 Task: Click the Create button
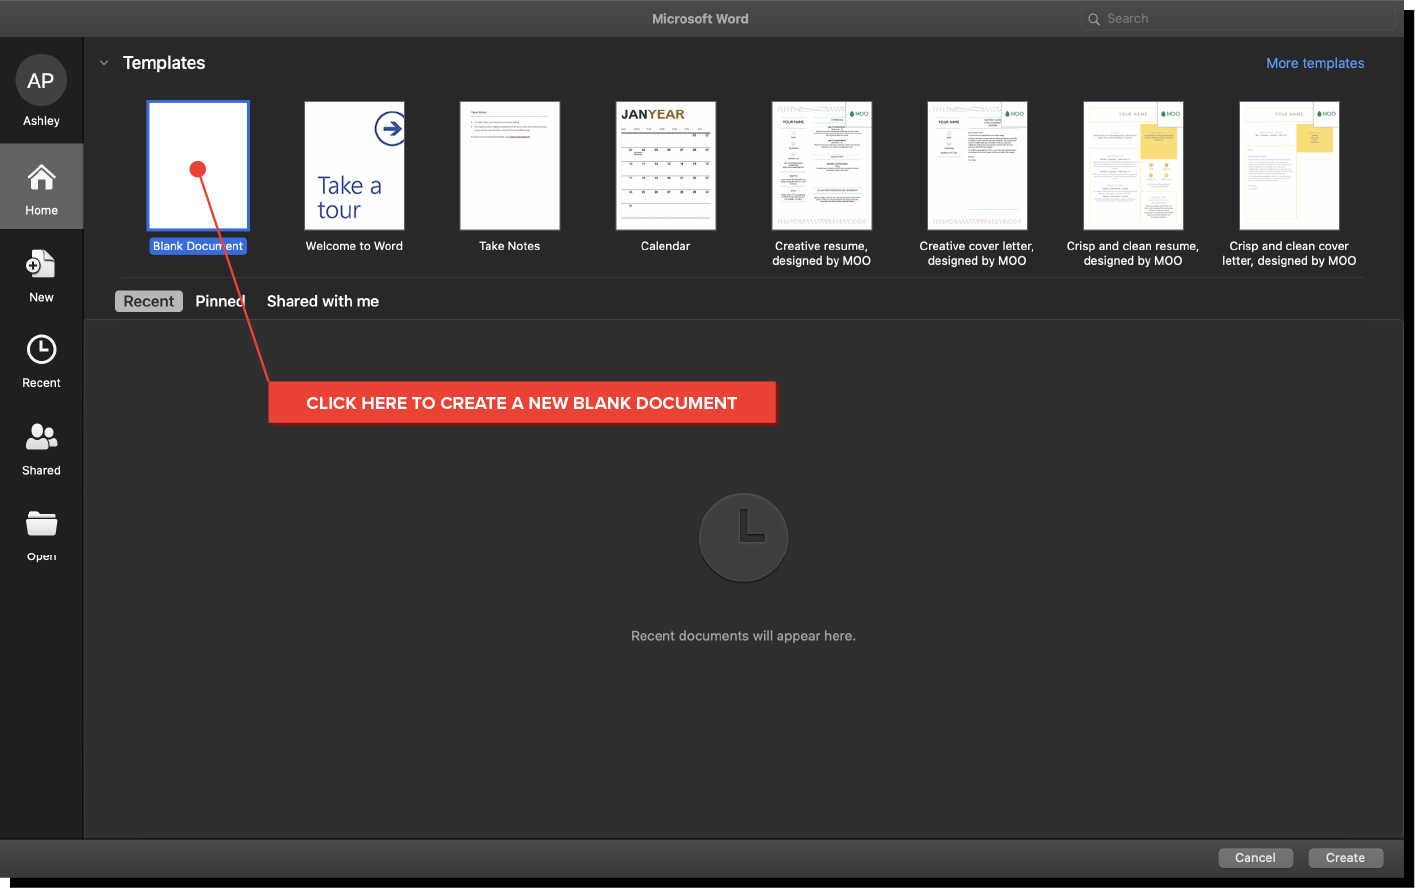[x=1345, y=858]
